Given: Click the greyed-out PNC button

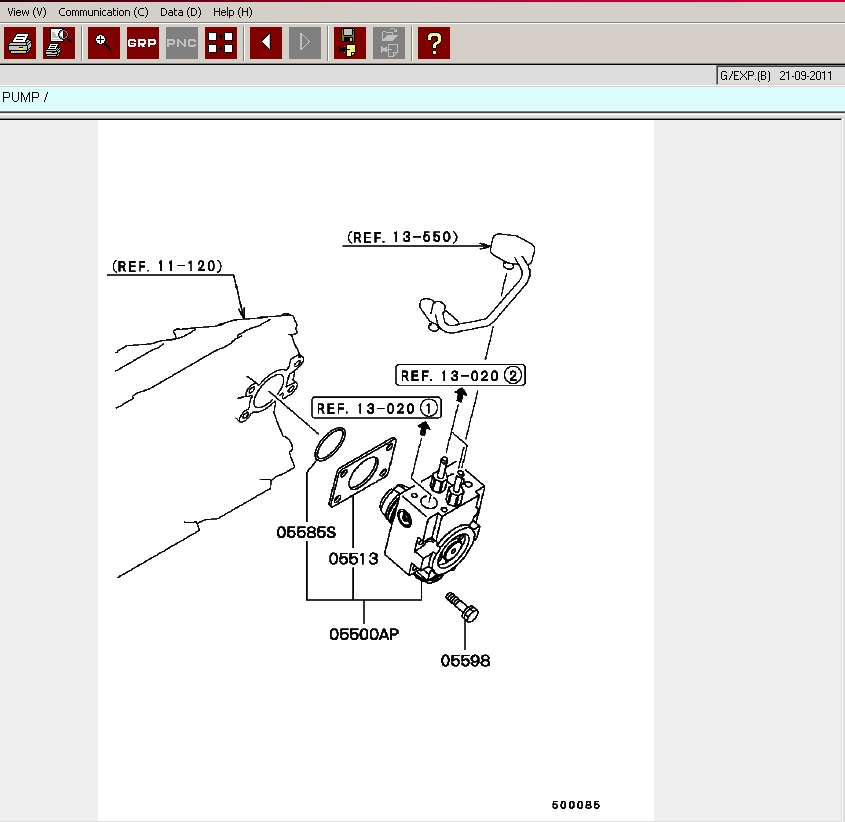Looking at the screenshot, I should pos(181,43).
